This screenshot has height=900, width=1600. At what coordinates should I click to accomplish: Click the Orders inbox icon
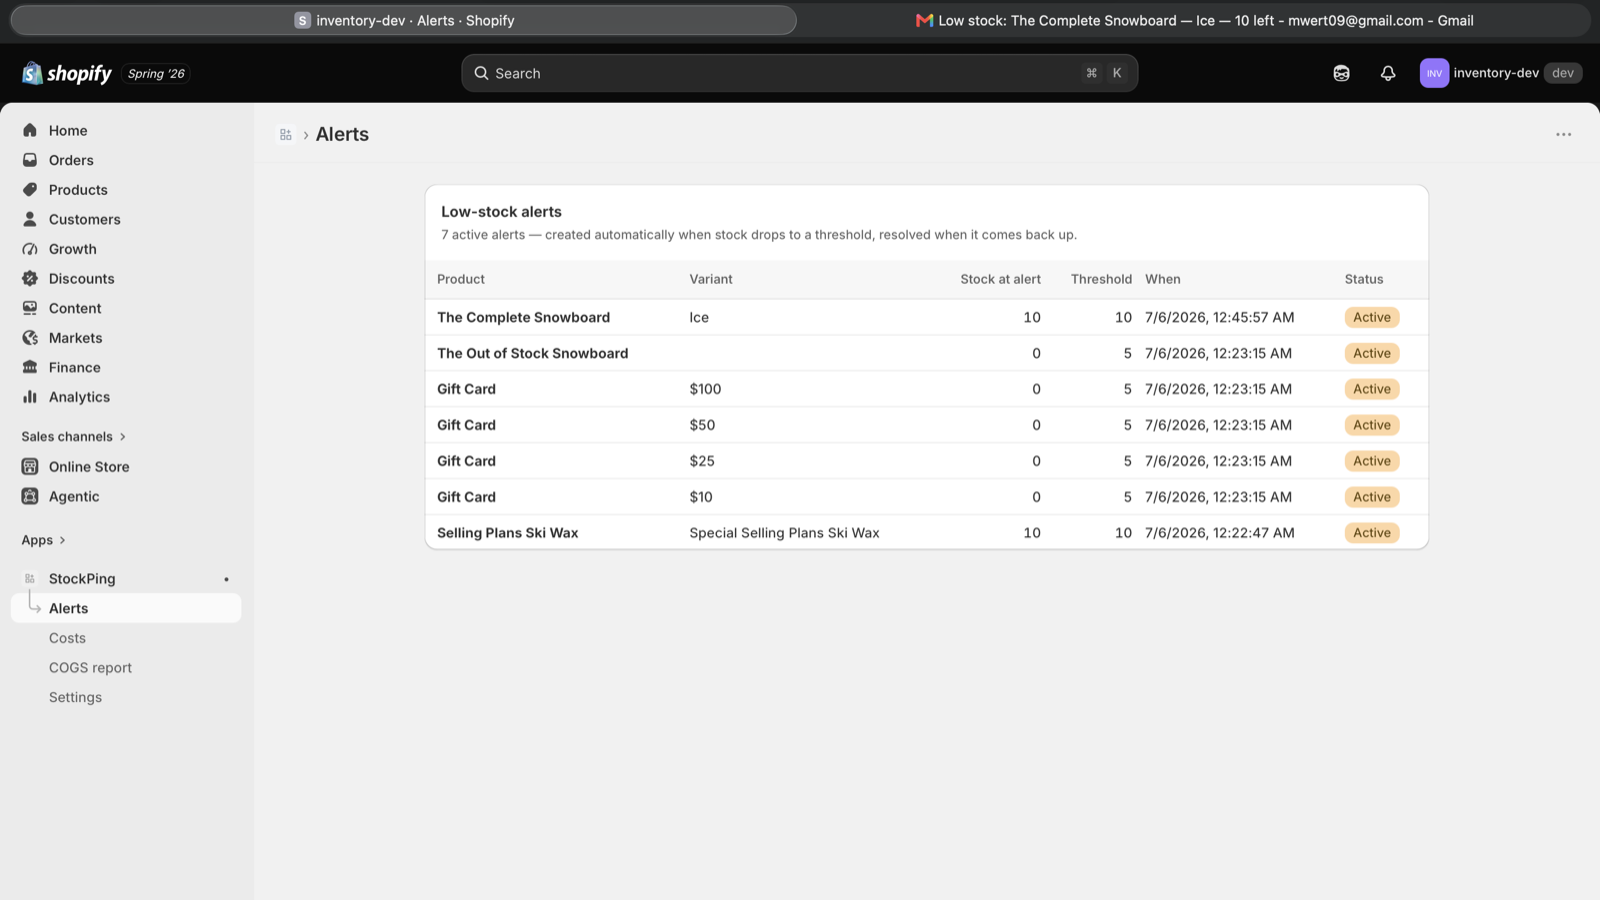coord(30,160)
